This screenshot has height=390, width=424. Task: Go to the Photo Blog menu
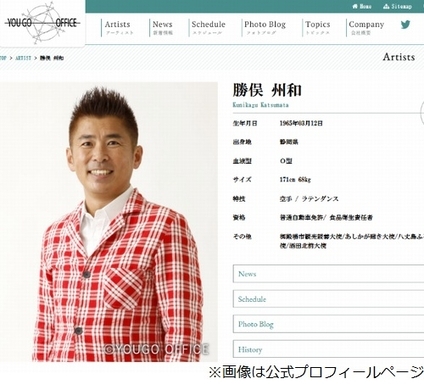265,28
